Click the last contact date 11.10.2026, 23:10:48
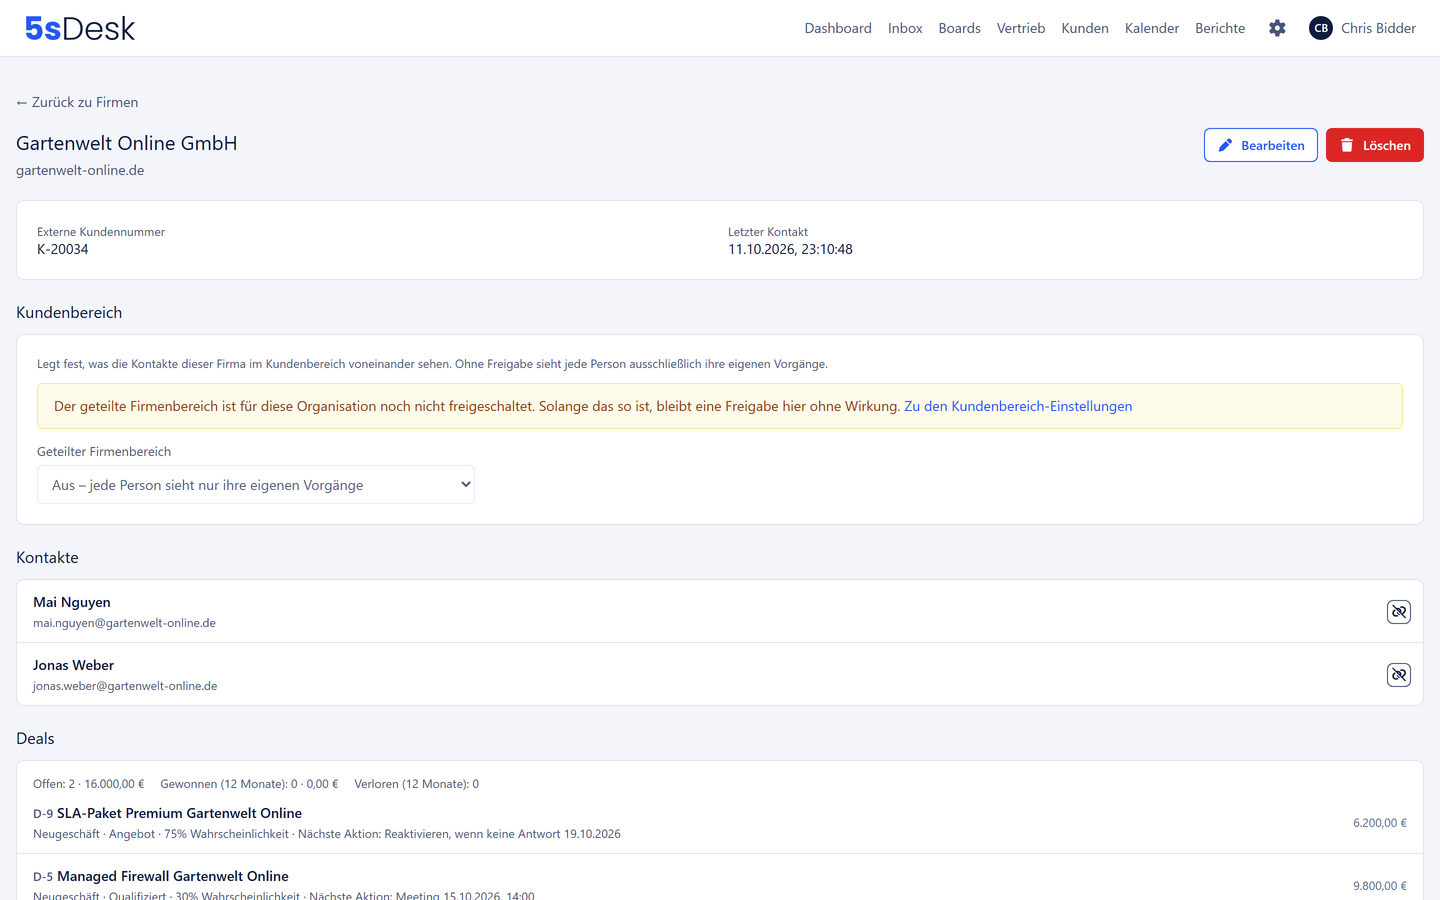 790,249
